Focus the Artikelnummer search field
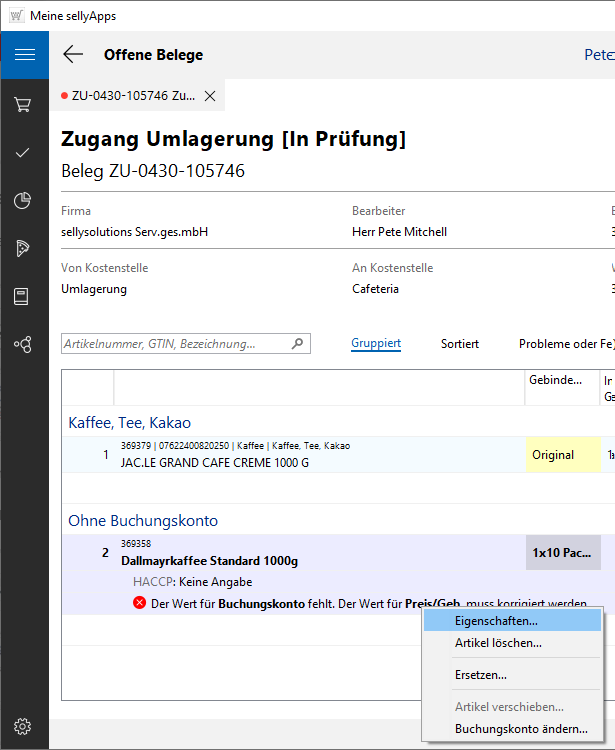This screenshot has width=615, height=750. pyautogui.click(x=175, y=344)
